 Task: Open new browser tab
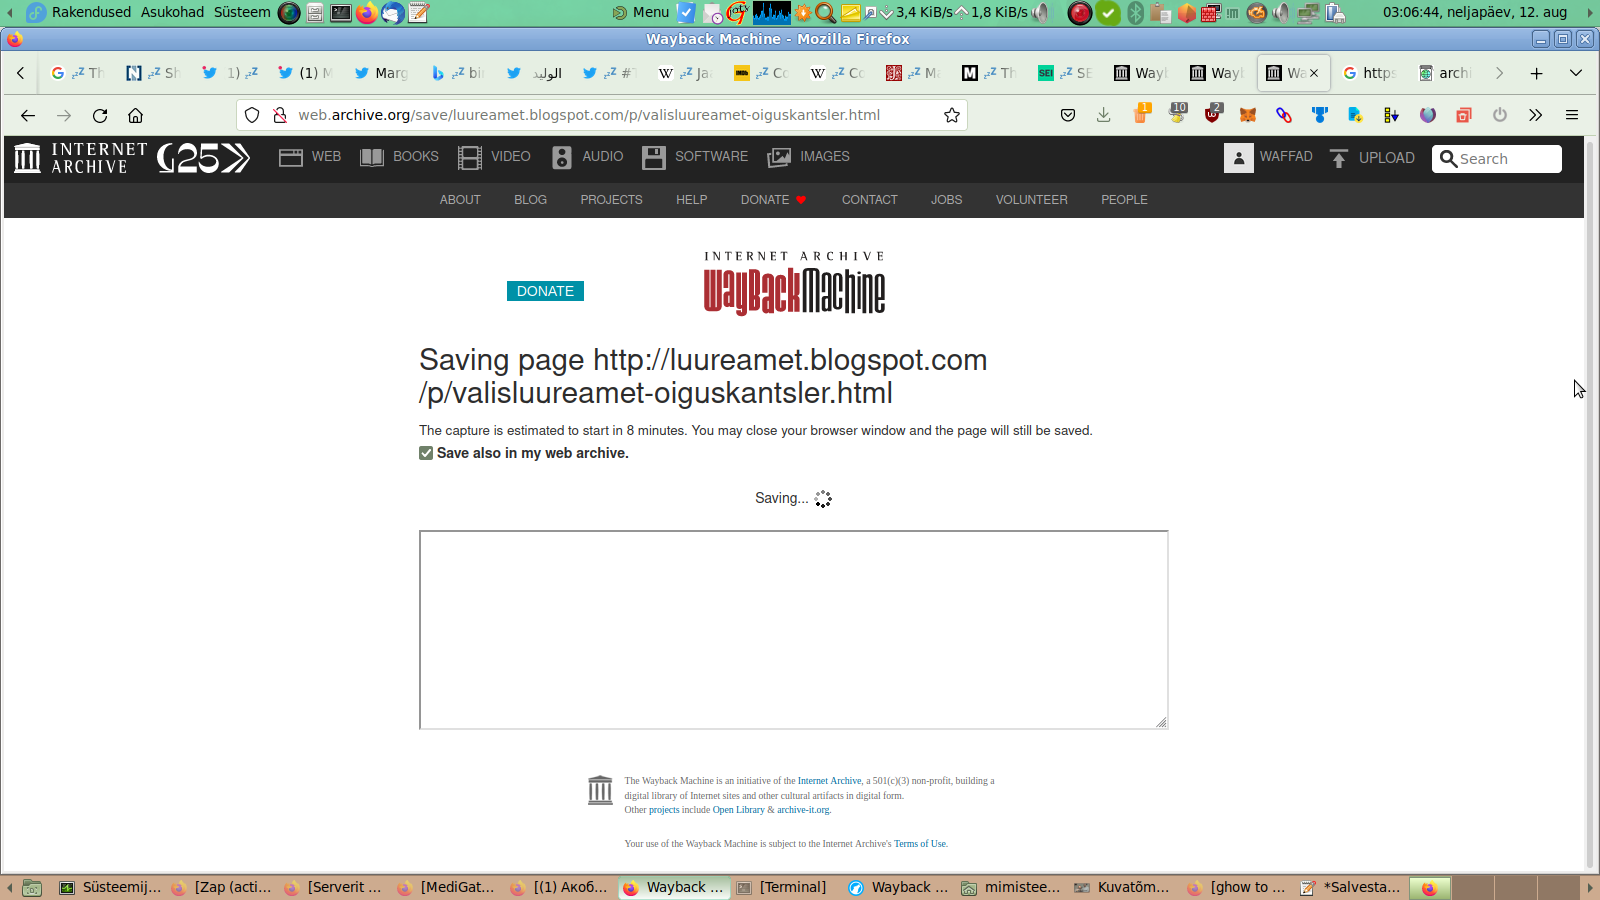[x=1537, y=73]
